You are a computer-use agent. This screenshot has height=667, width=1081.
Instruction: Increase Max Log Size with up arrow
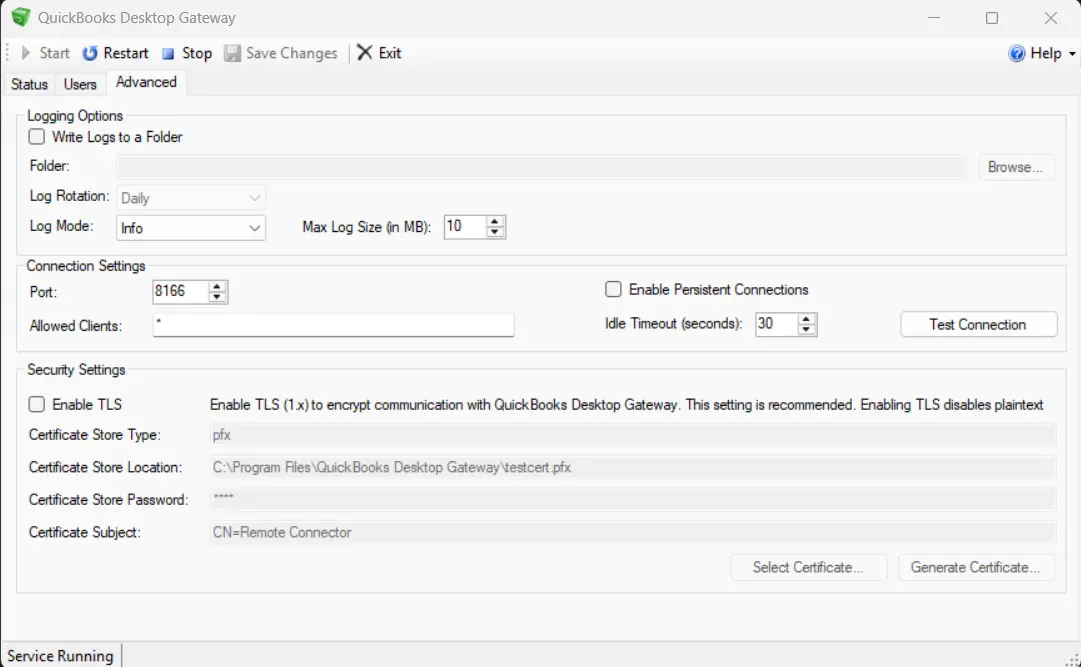pyautogui.click(x=494, y=221)
